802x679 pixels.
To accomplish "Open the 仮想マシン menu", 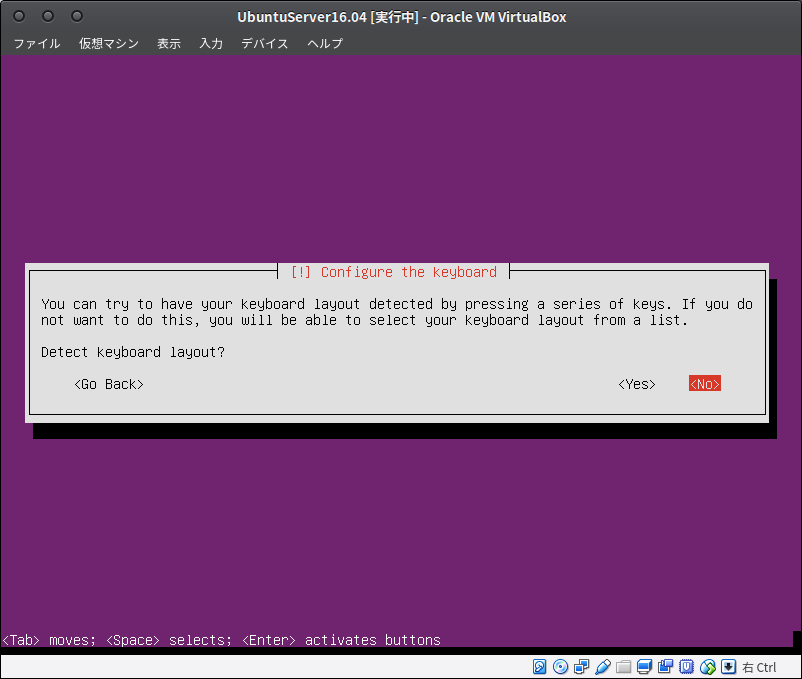I will pyautogui.click(x=109, y=43).
